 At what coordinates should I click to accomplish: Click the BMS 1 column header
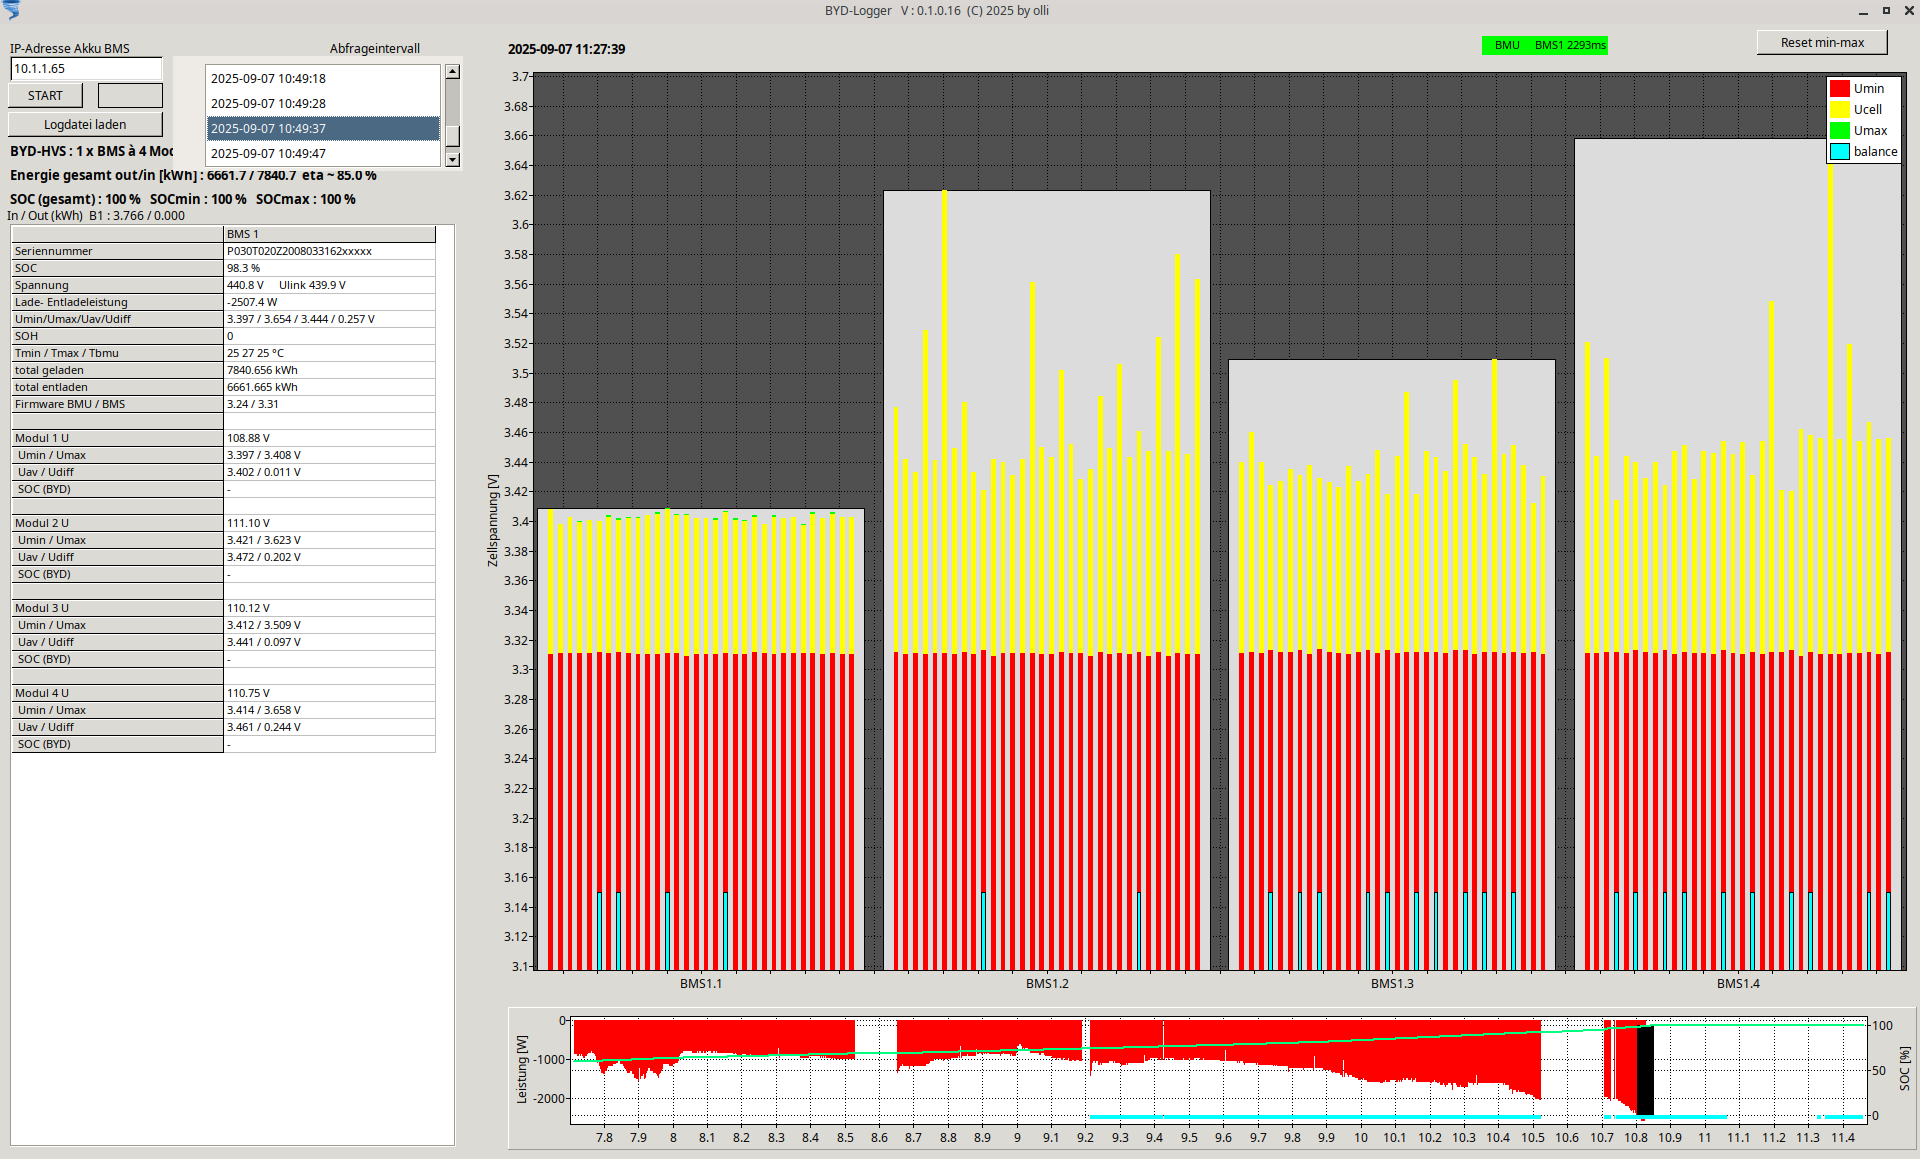point(329,234)
